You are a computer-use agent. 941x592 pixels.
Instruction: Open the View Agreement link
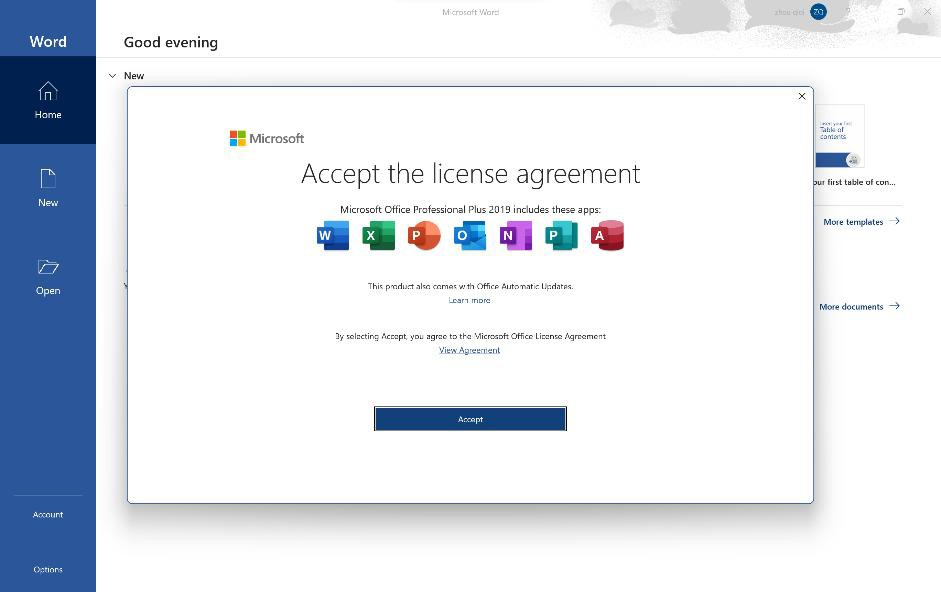click(x=469, y=350)
